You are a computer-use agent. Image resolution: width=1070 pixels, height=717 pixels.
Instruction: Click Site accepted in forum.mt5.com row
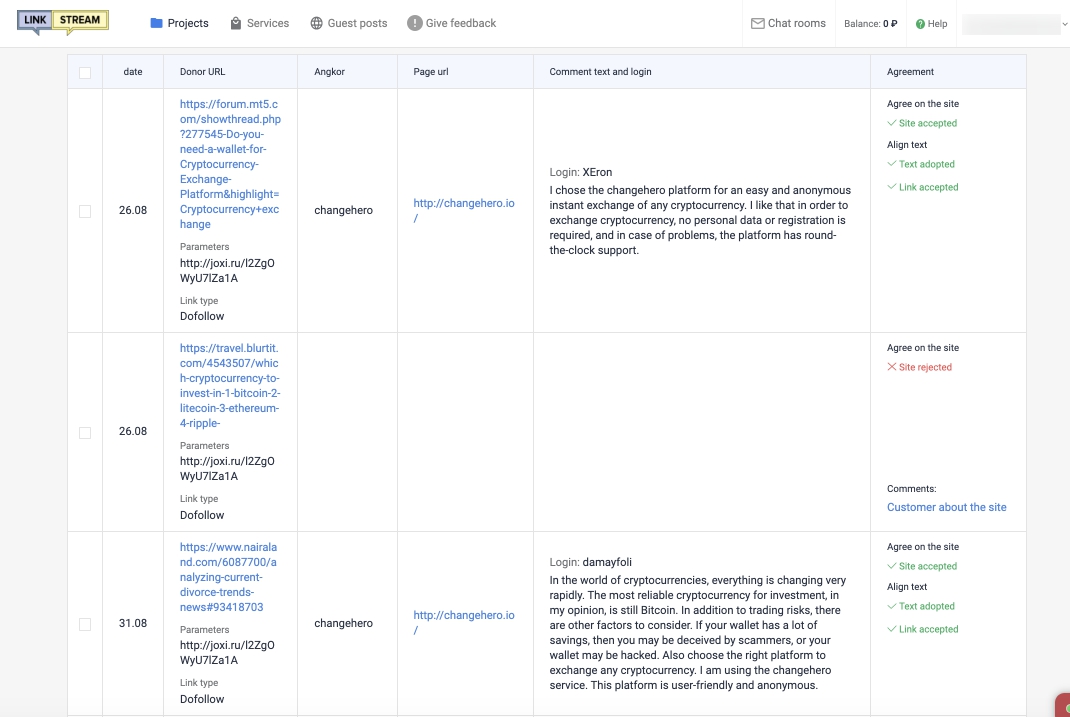pyautogui.click(x=922, y=123)
